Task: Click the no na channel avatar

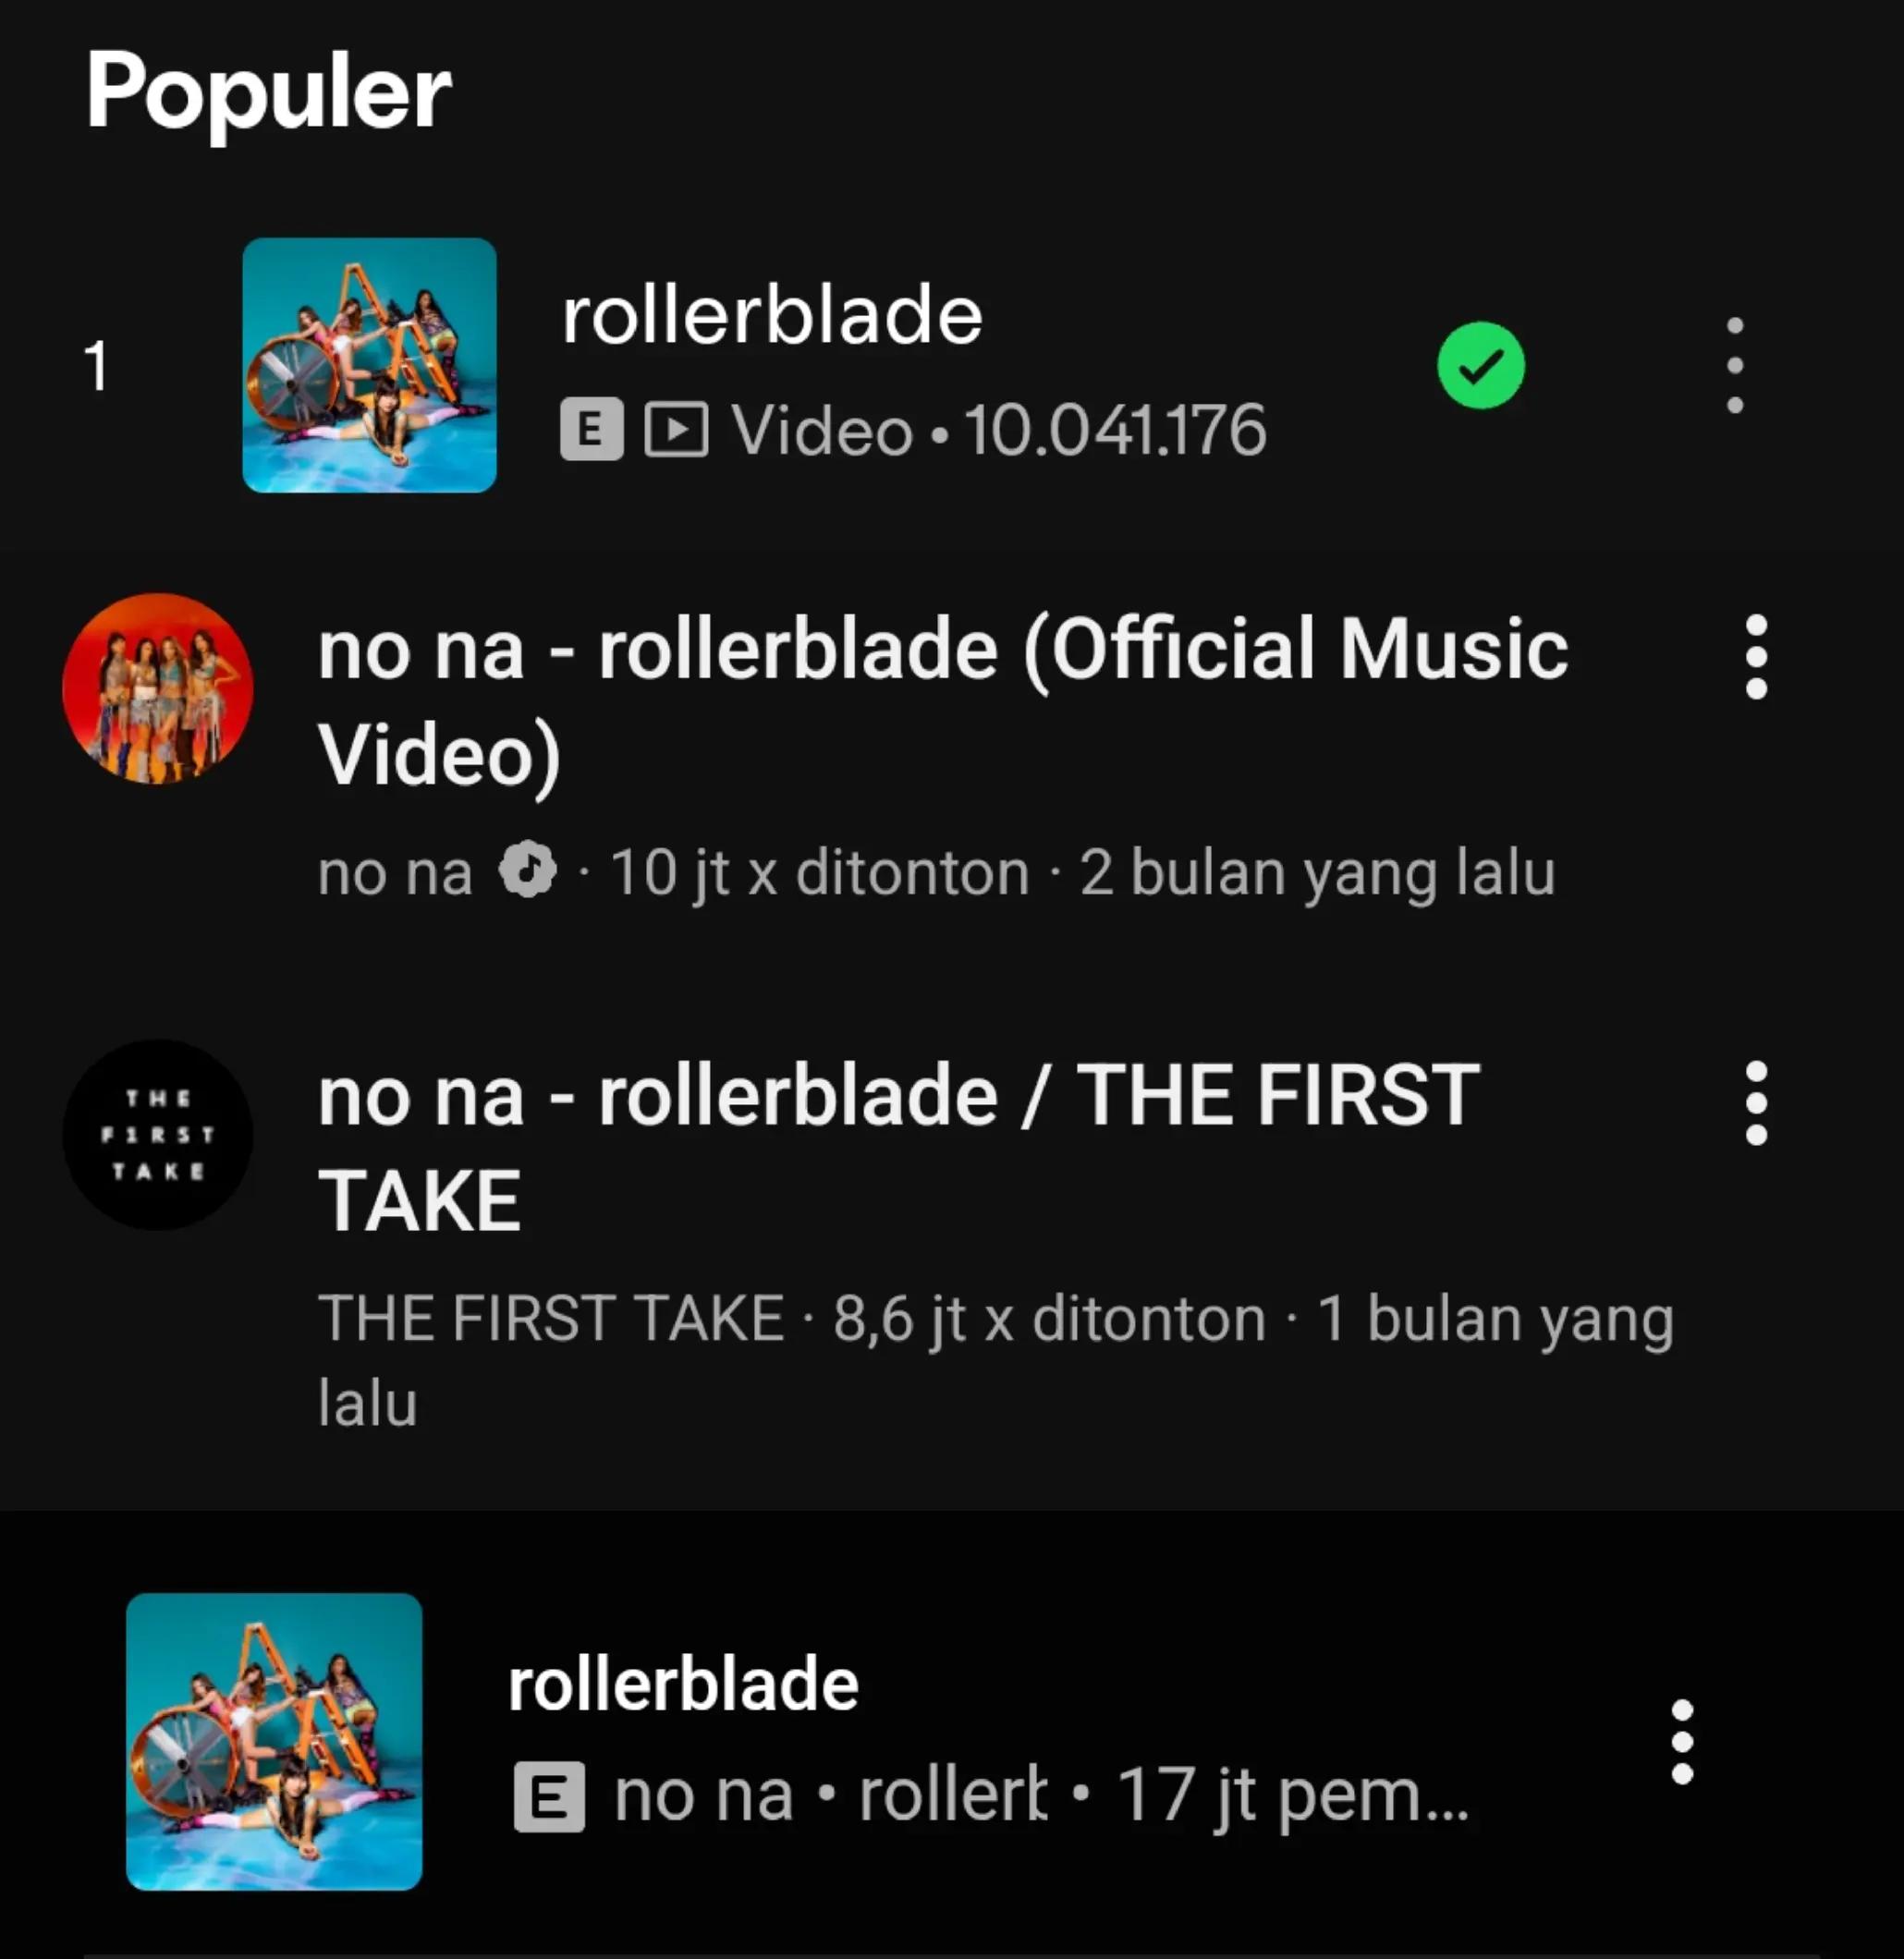Action: tap(158, 688)
